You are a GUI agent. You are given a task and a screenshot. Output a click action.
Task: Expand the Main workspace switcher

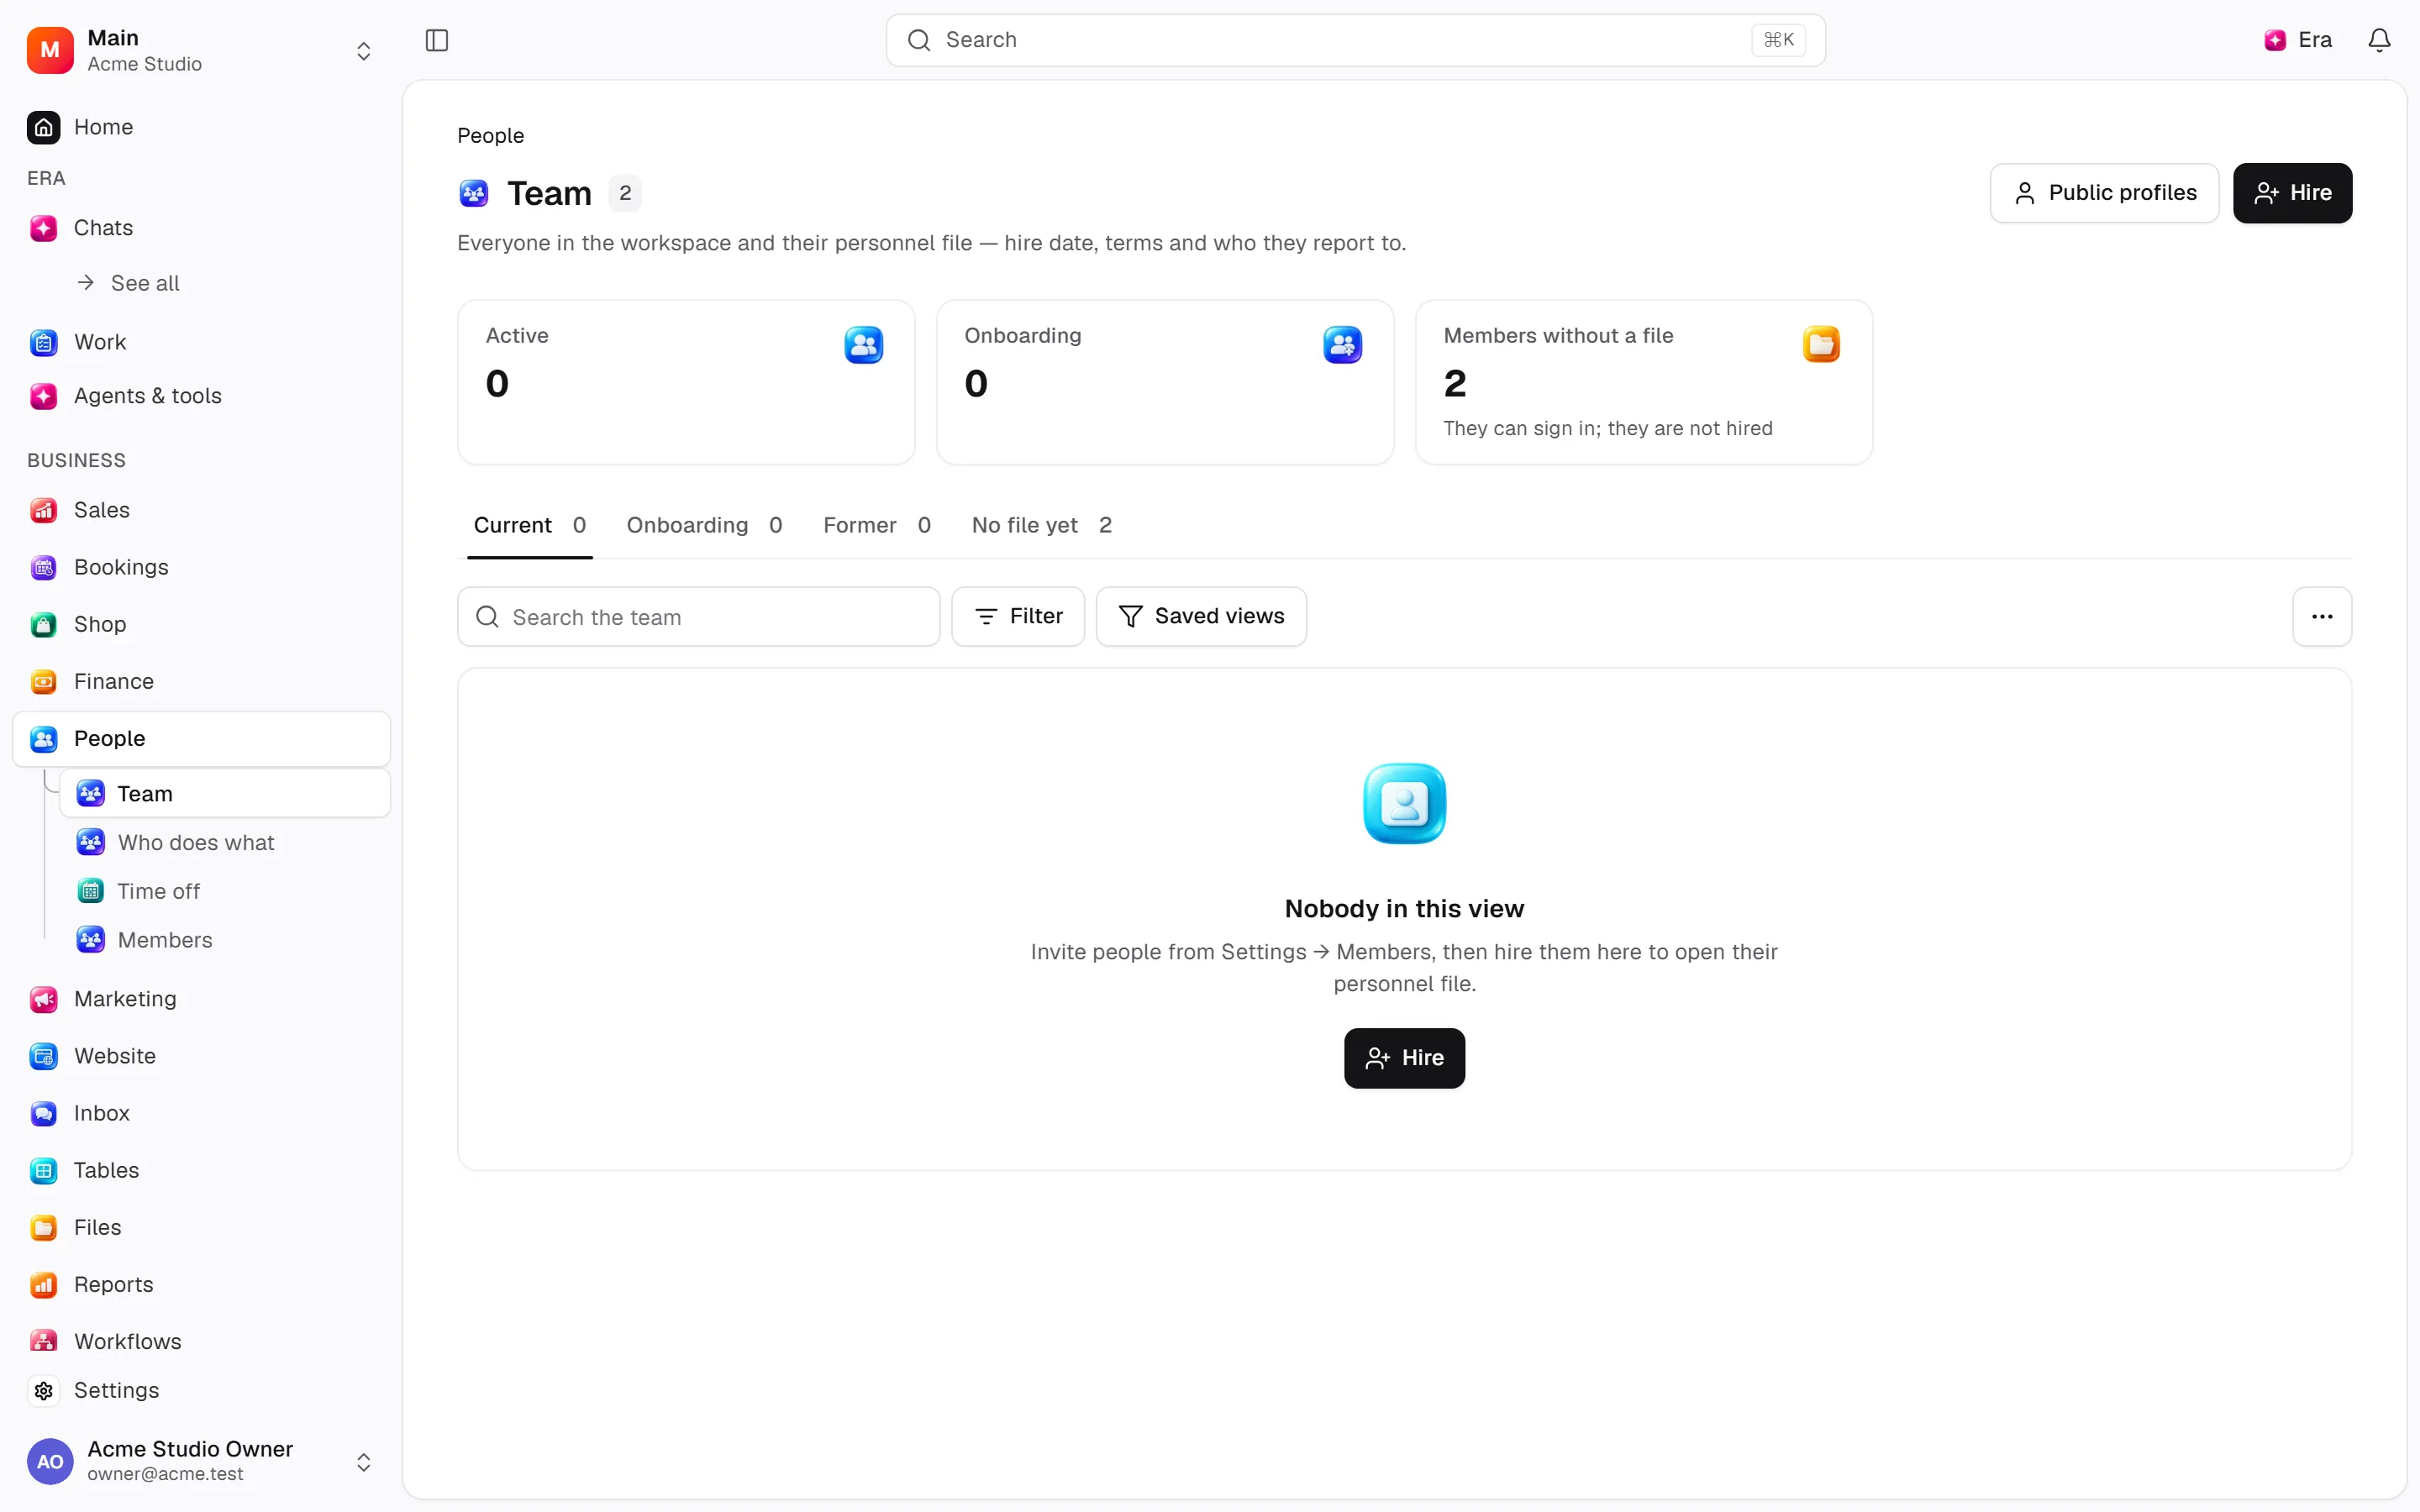(x=201, y=50)
